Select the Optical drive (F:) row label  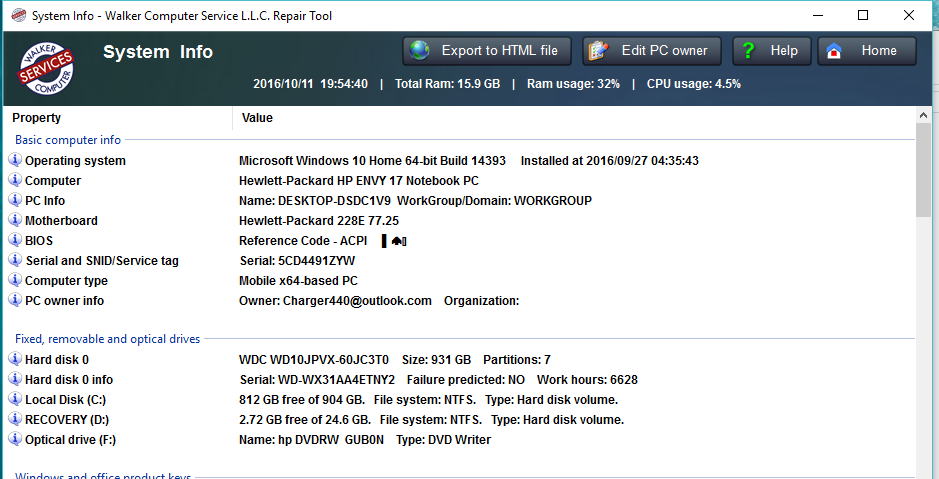[x=71, y=439]
